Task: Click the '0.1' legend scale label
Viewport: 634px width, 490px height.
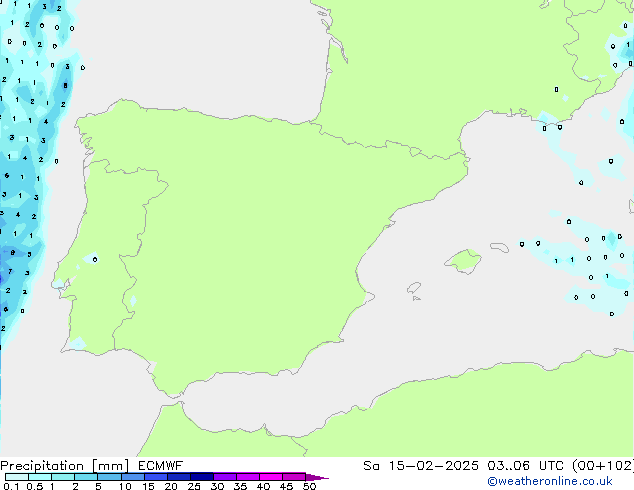Action: click(x=11, y=486)
